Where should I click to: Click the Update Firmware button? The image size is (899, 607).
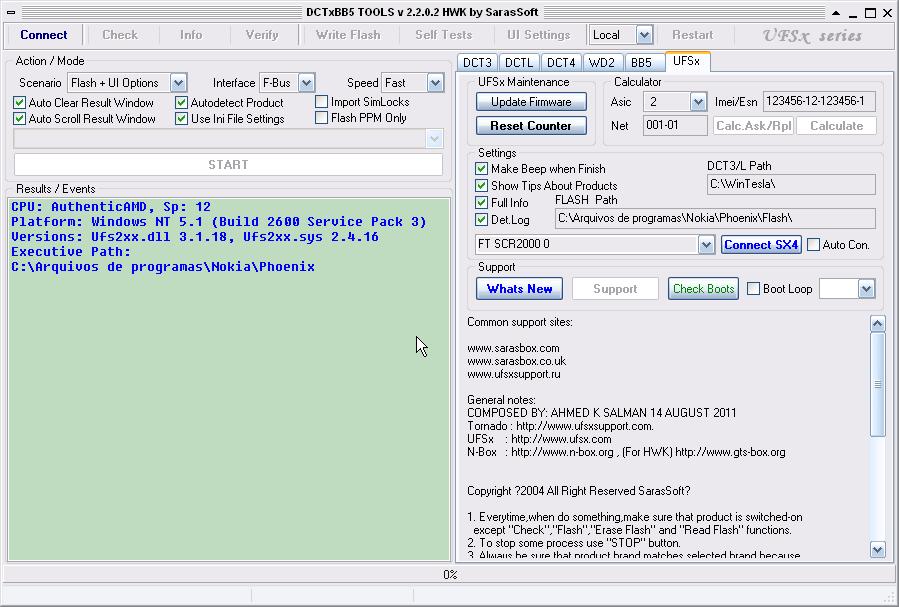[531, 102]
